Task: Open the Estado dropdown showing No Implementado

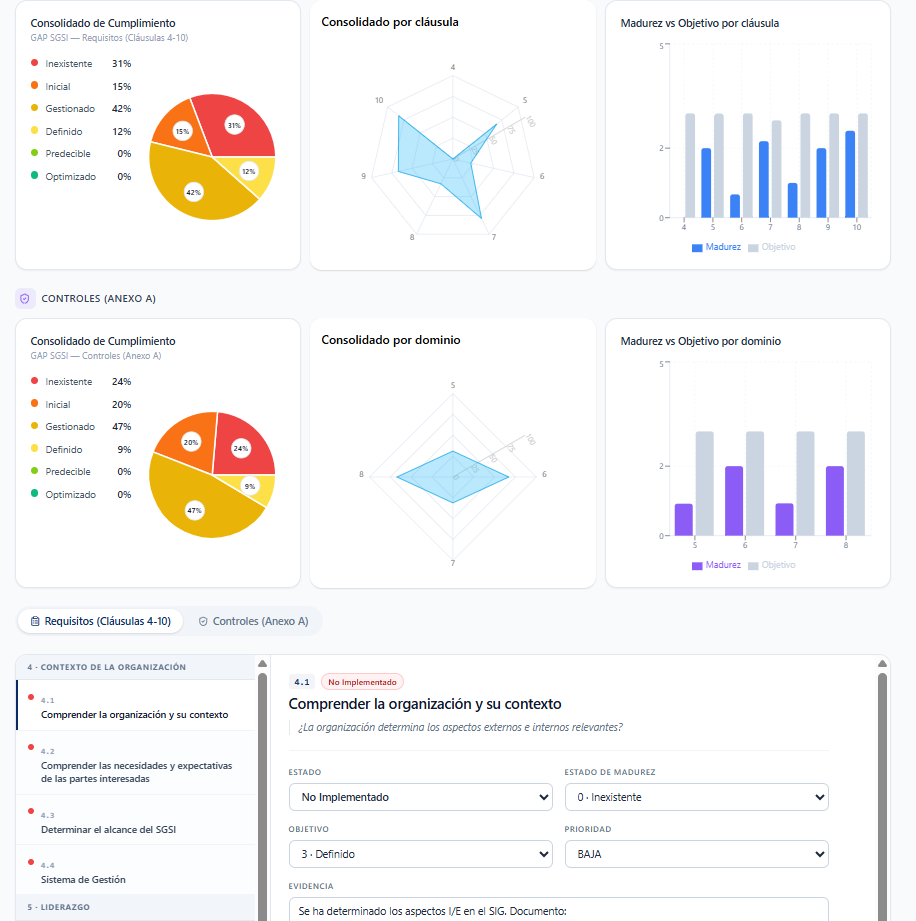Action: (x=421, y=797)
